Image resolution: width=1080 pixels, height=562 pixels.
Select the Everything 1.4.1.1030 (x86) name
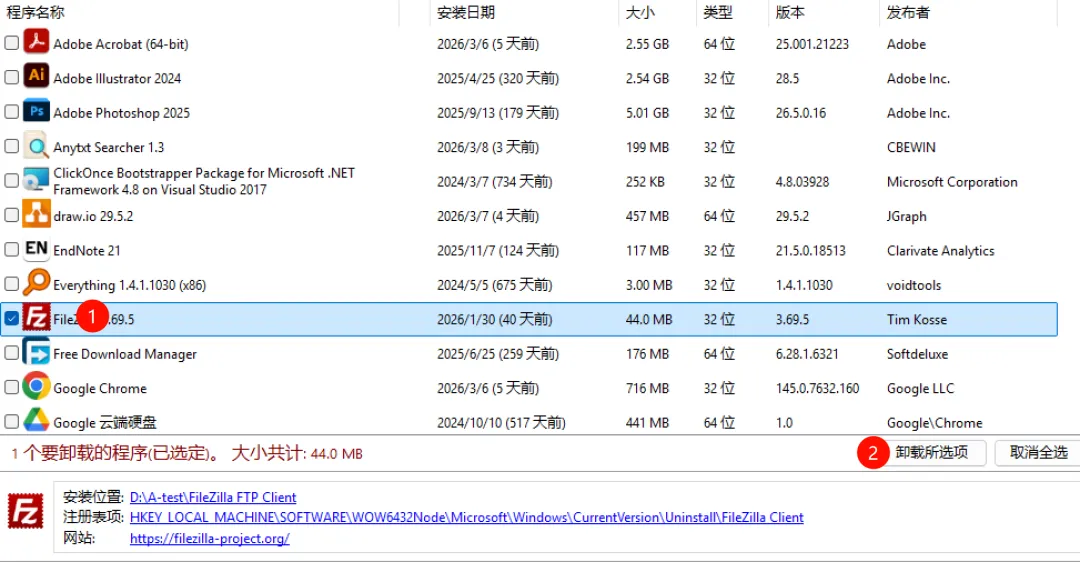(129, 285)
